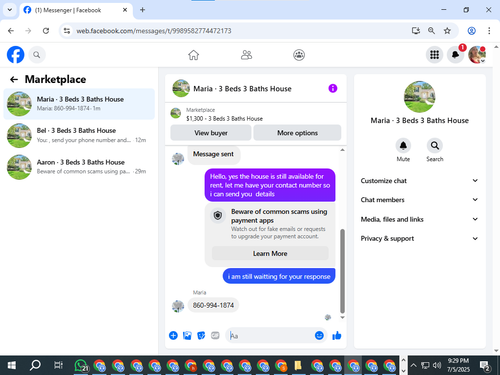Choose a sticker from the composer
The width and height of the screenshot is (500, 375).
pyautogui.click(x=201, y=335)
